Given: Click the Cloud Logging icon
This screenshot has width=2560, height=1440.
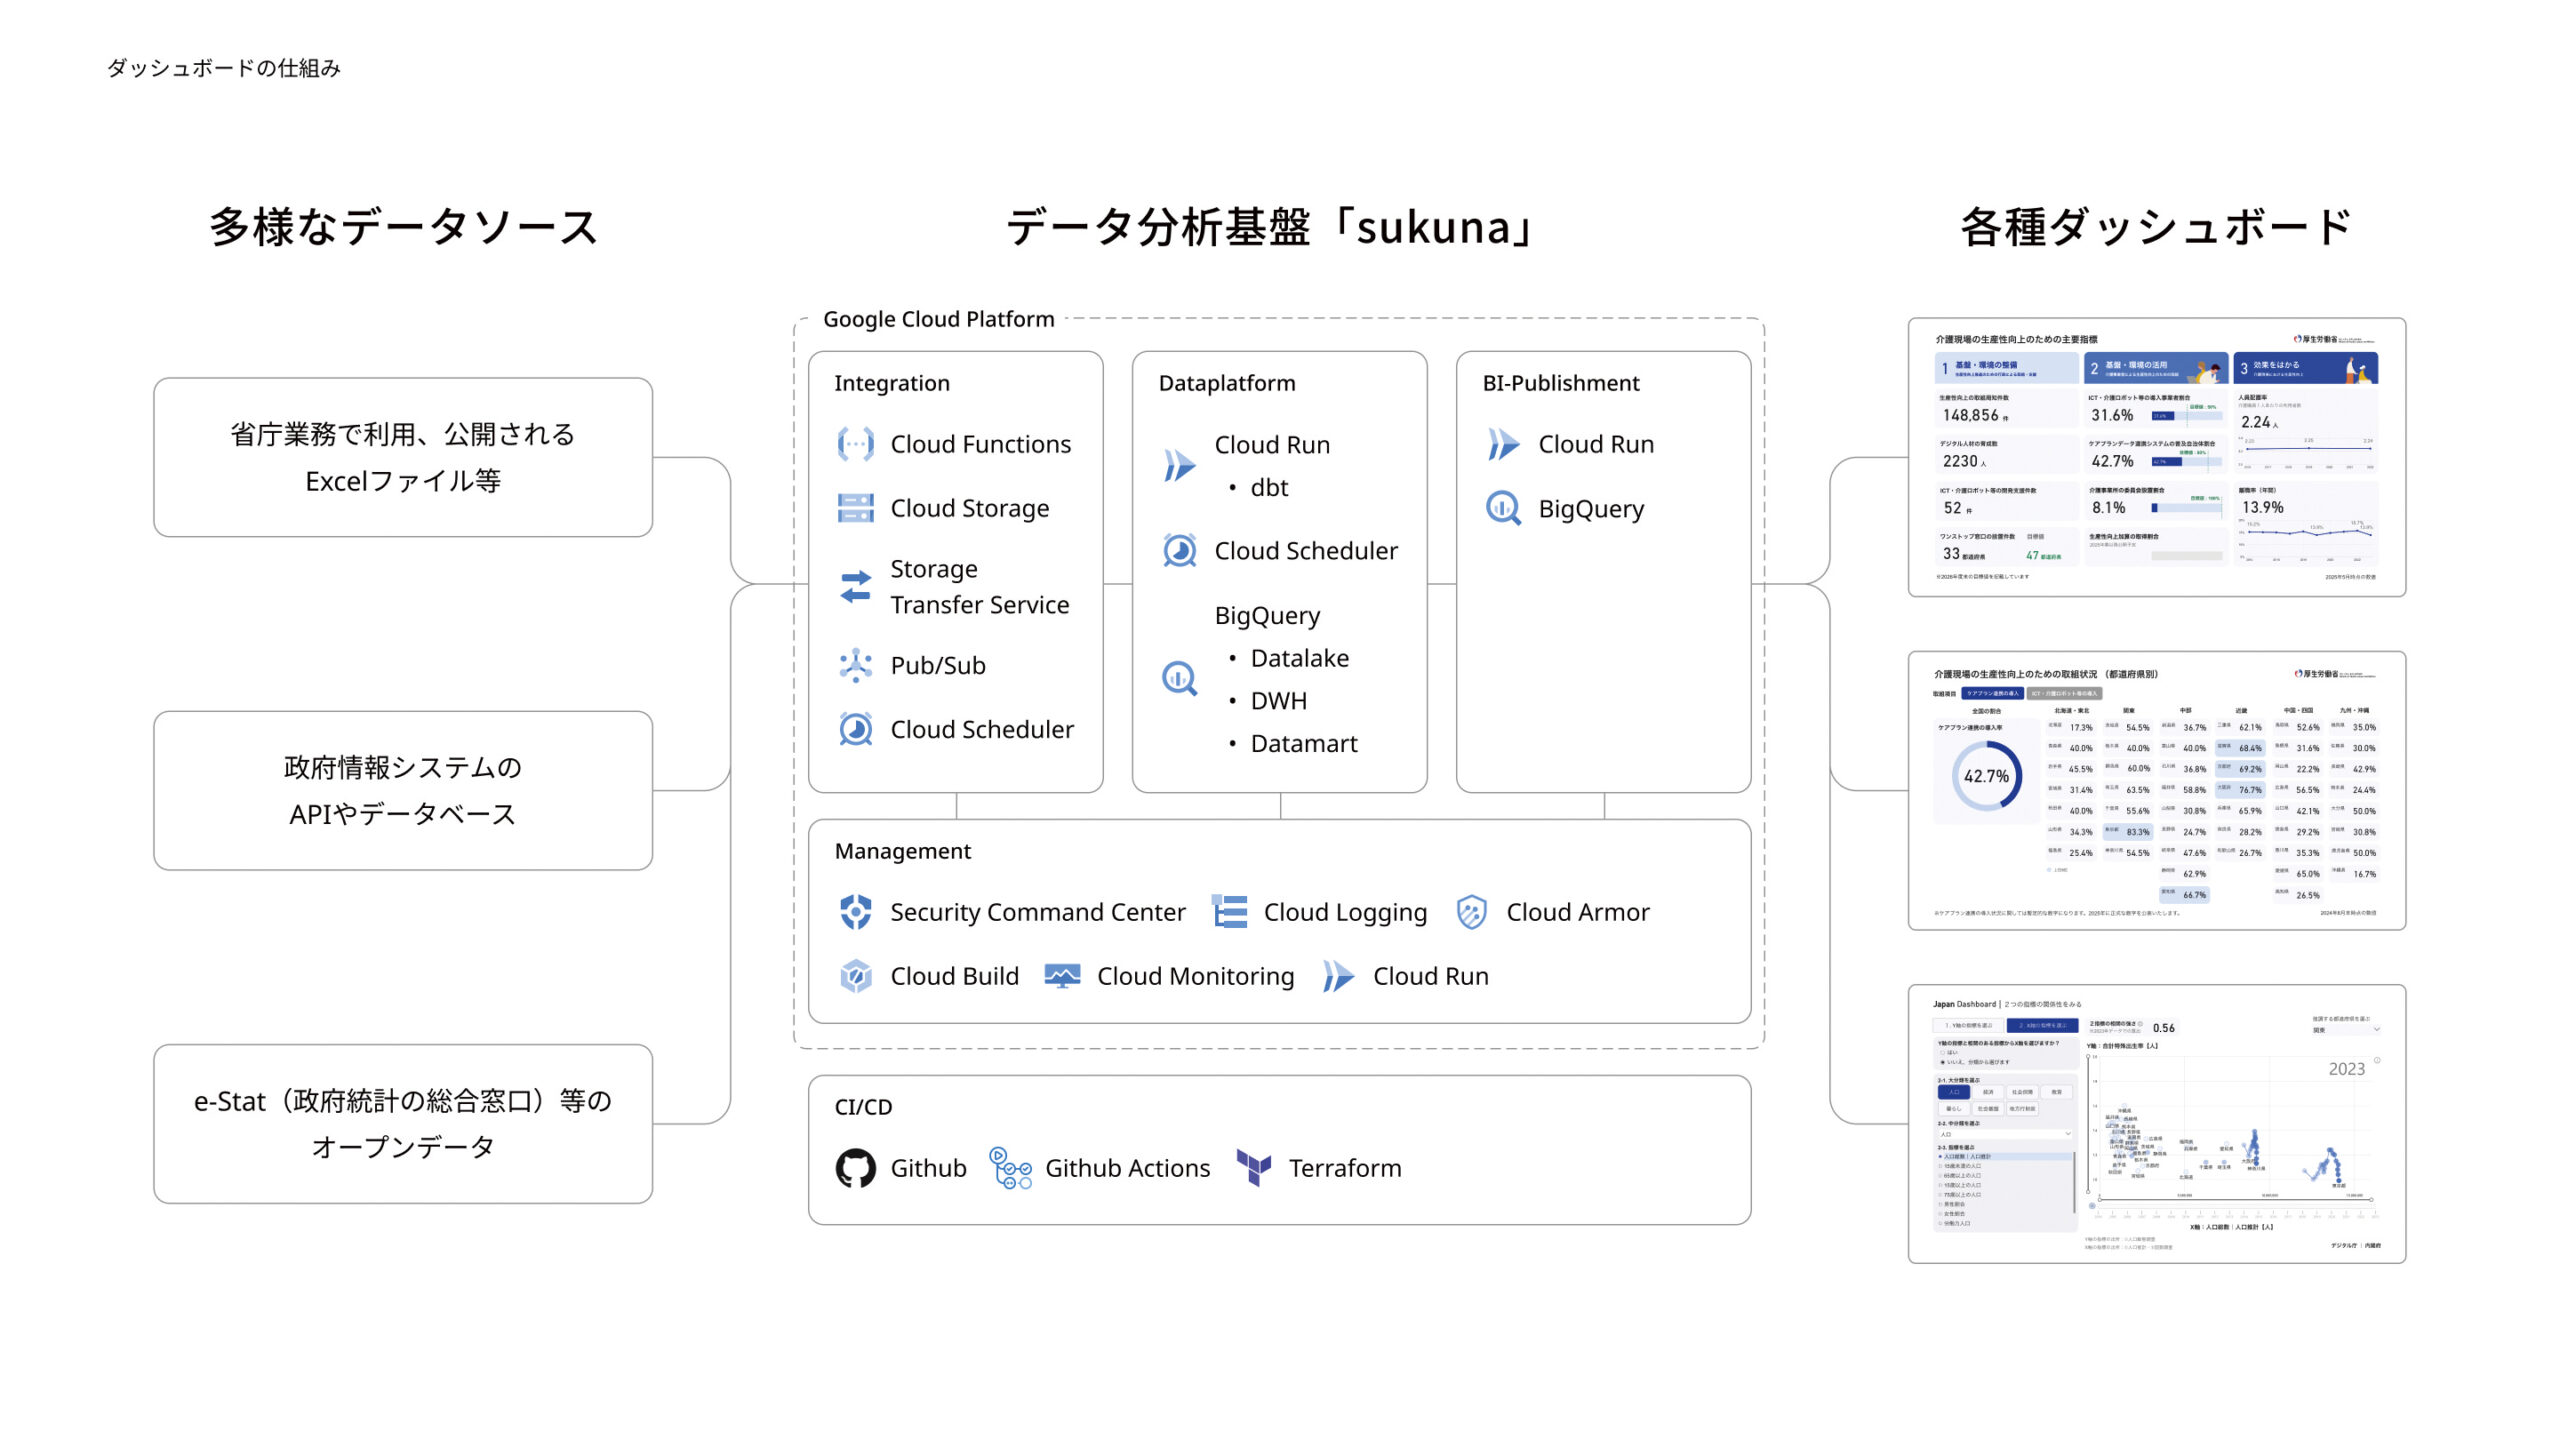Looking at the screenshot, I should coord(1229,912).
